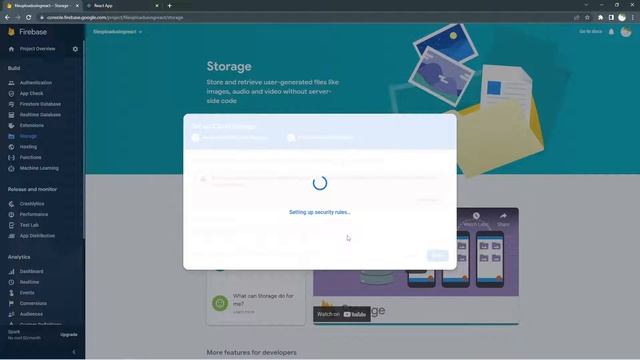Click Events icon in Analytics

click(11, 293)
